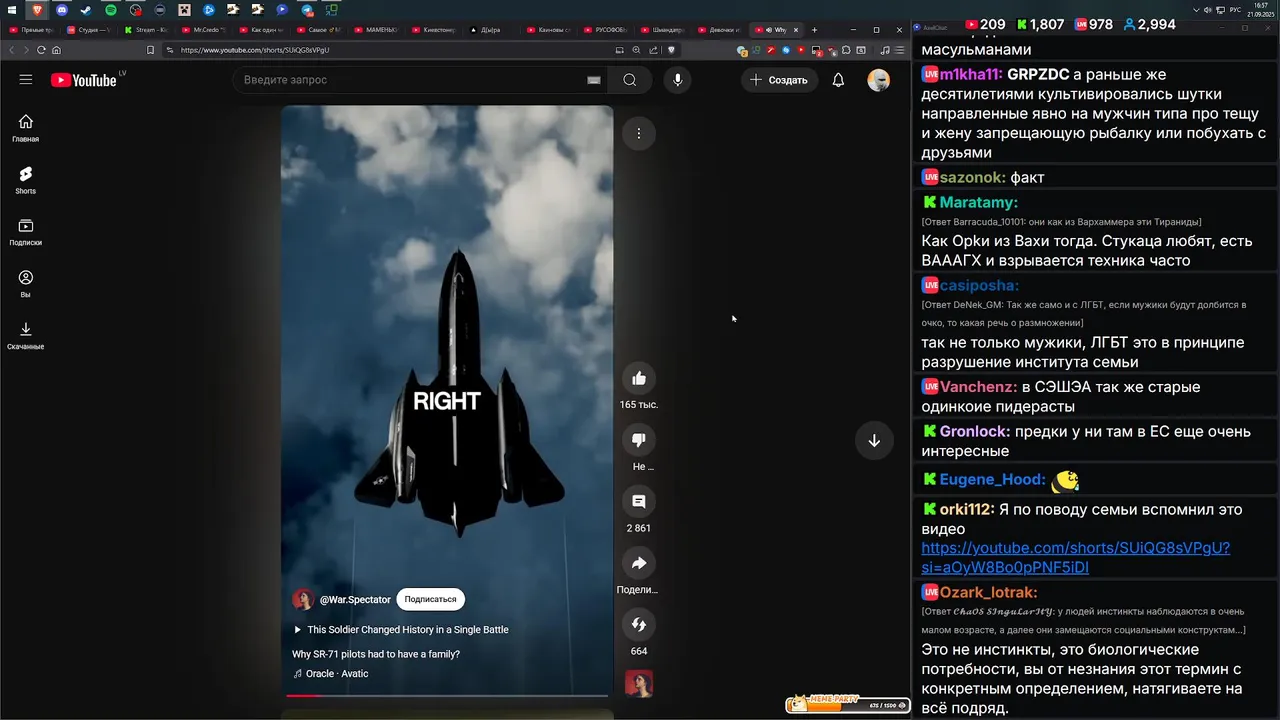
Task: Share the Short with the arrow icon
Action: click(x=639, y=563)
